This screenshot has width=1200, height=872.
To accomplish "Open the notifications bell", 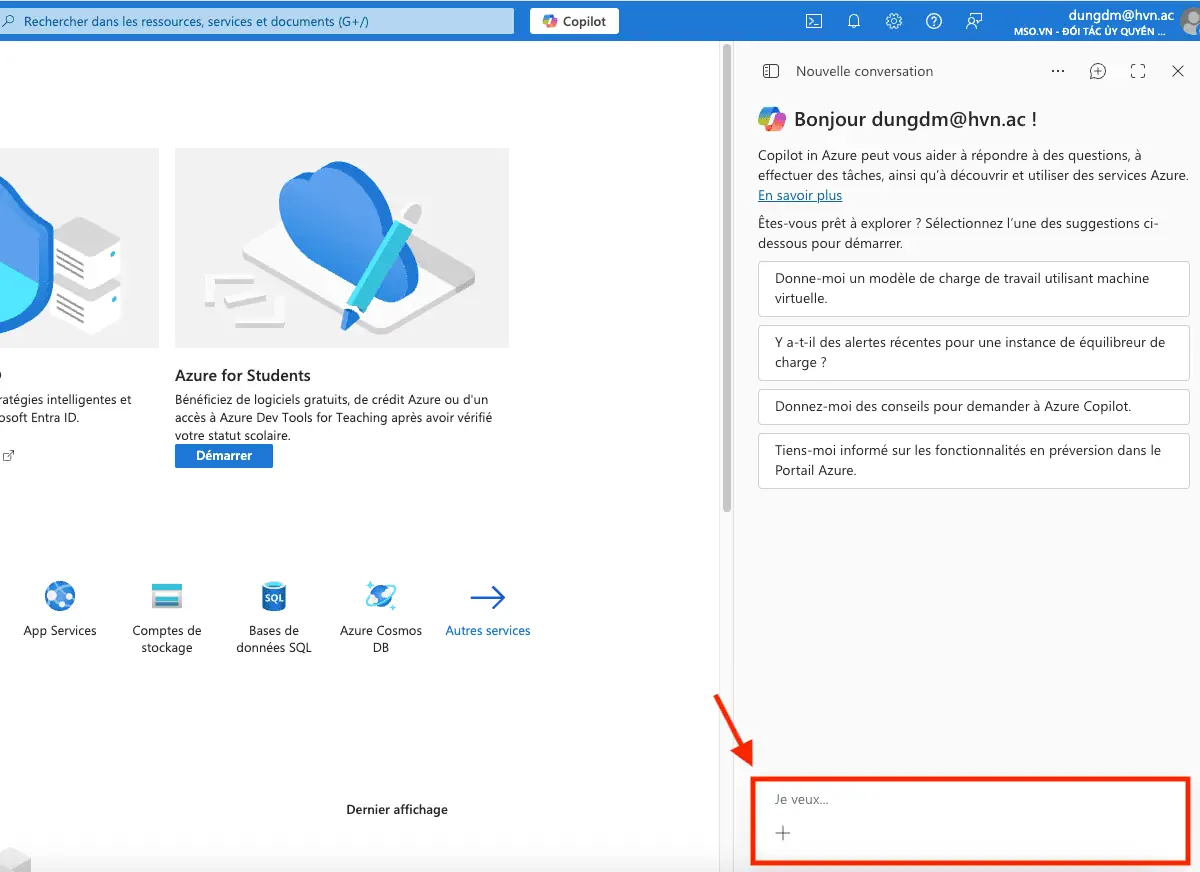I will pos(854,21).
